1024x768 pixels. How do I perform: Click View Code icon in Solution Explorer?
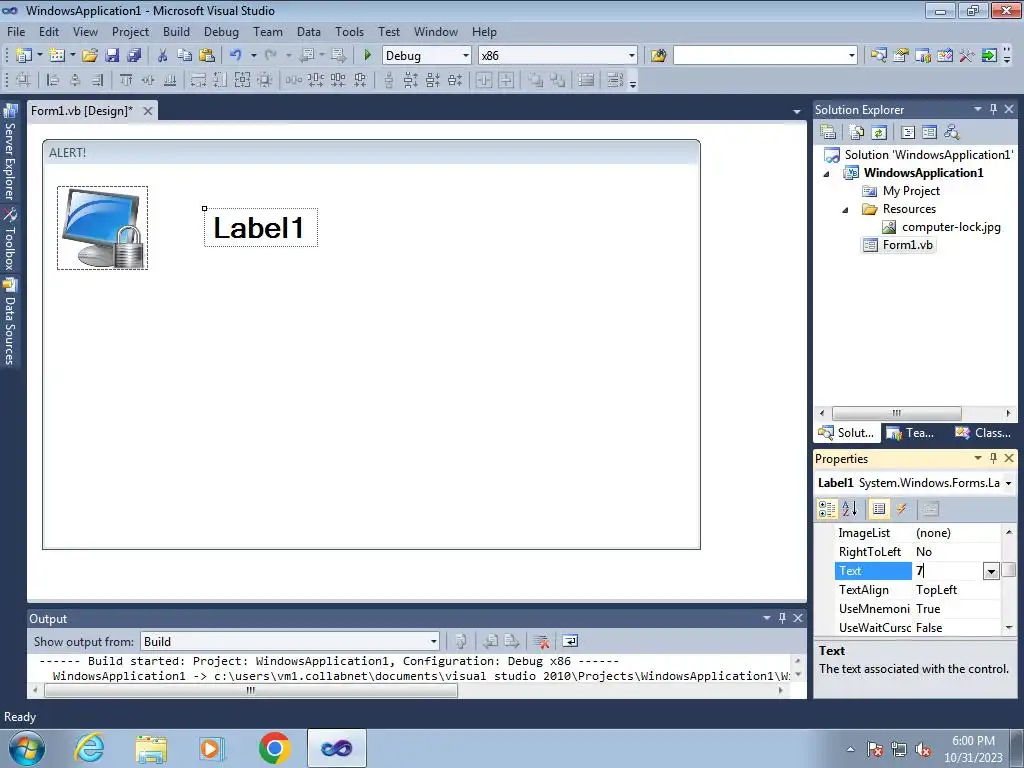(x=908, y=133)
